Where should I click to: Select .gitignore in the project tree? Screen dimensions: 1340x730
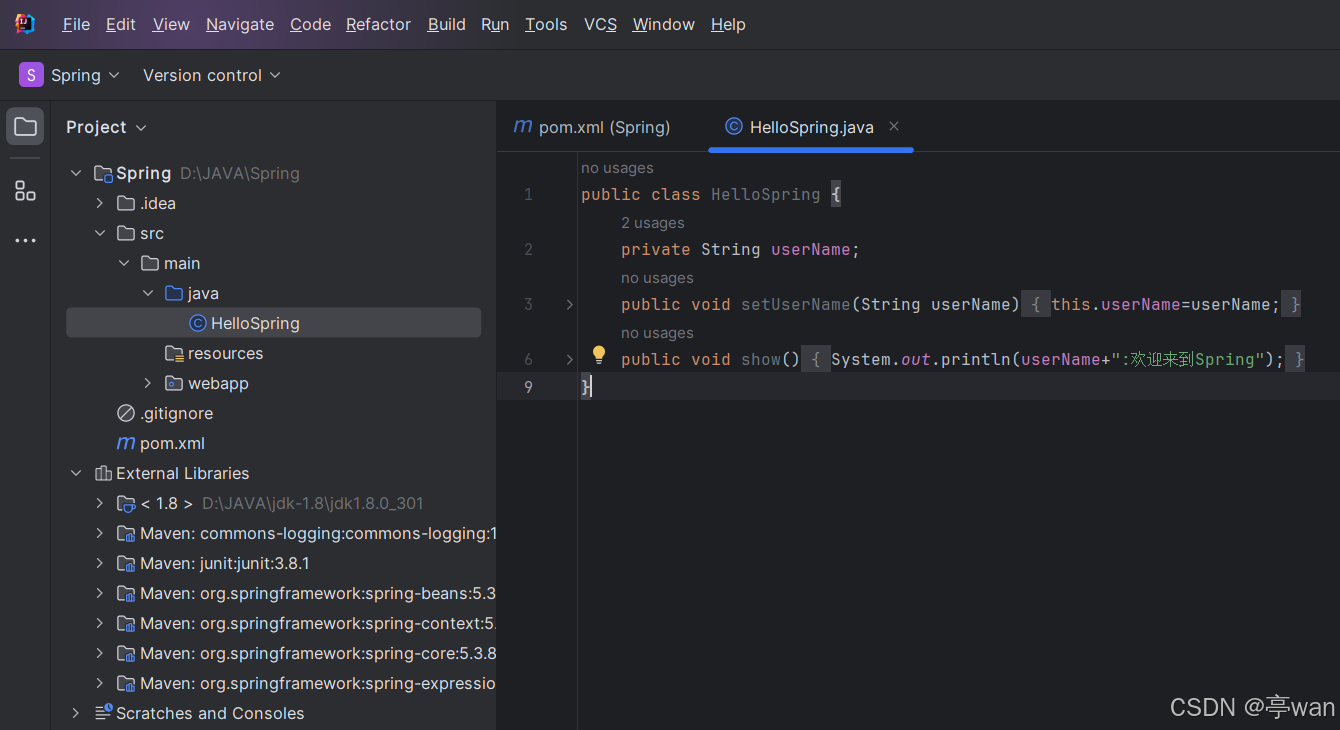coord(274,413)
